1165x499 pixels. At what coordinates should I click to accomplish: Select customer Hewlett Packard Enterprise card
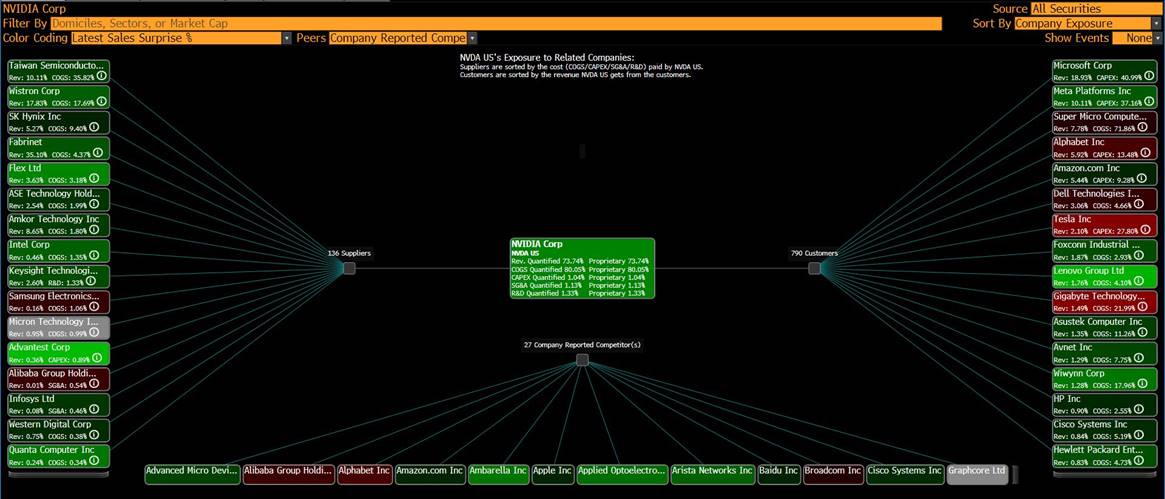point(1105,456)
